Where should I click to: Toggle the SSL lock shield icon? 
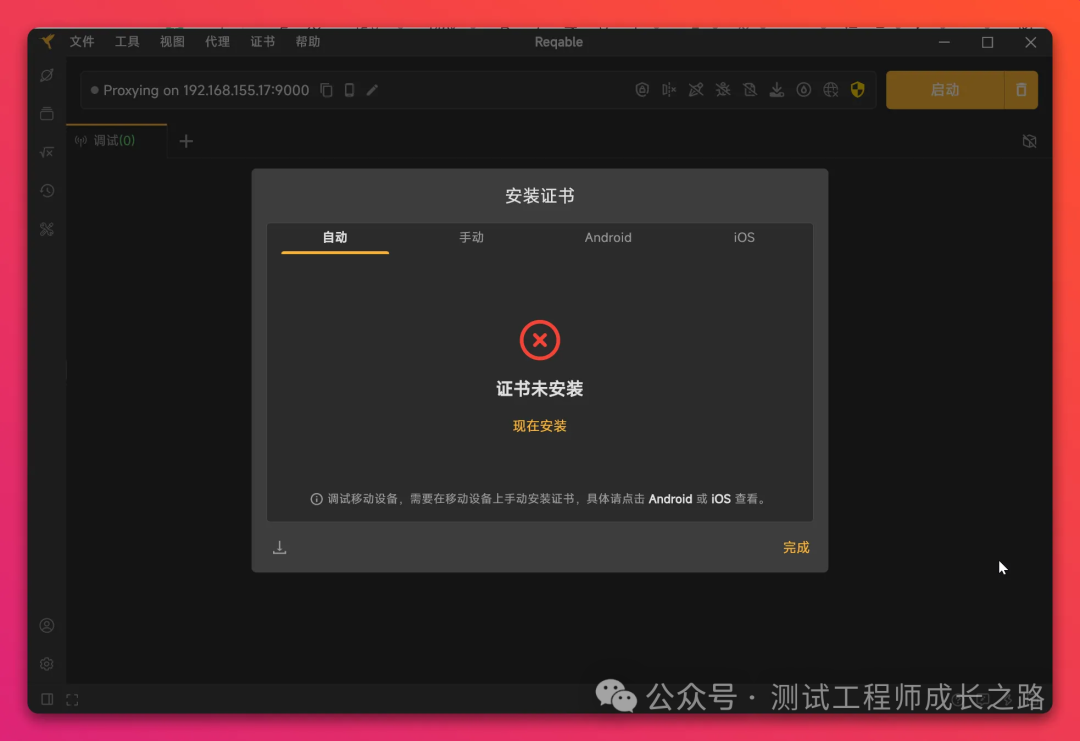(642, 90)
